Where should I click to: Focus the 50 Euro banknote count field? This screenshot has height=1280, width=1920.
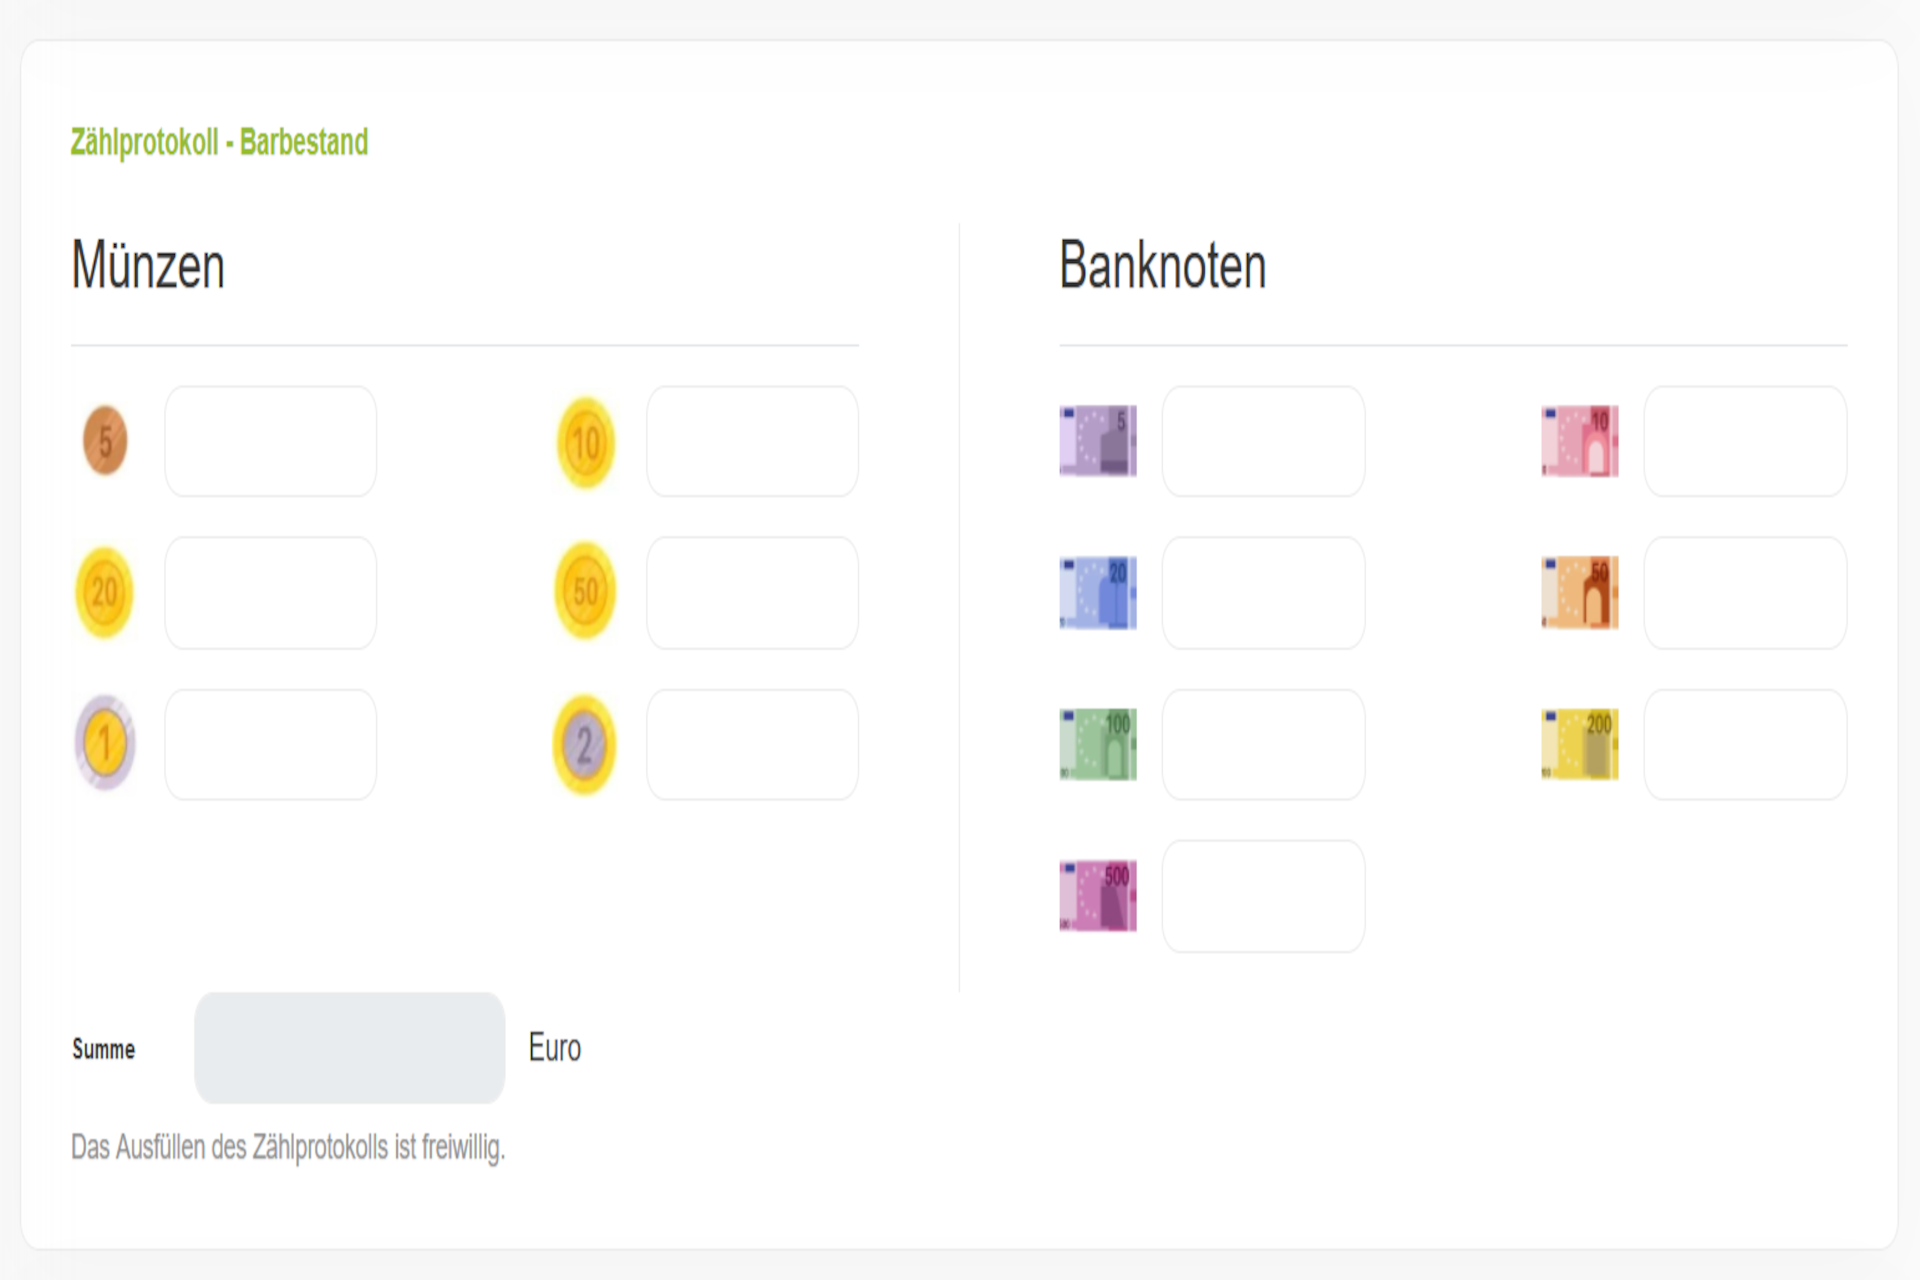[x=1745, y=593]
